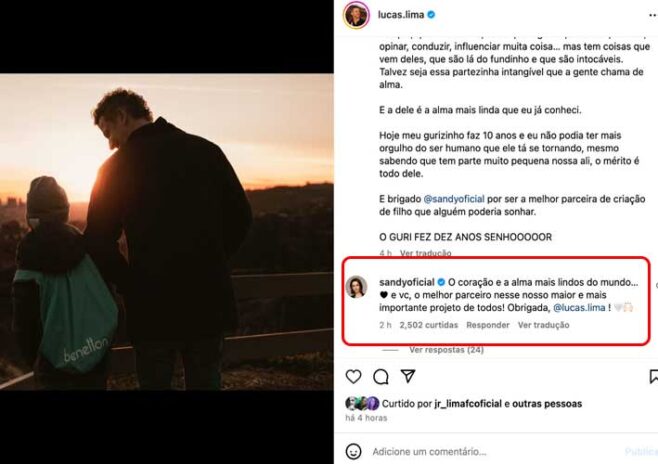
Task: Like the post with the heart icon
Action: (353, 377)
